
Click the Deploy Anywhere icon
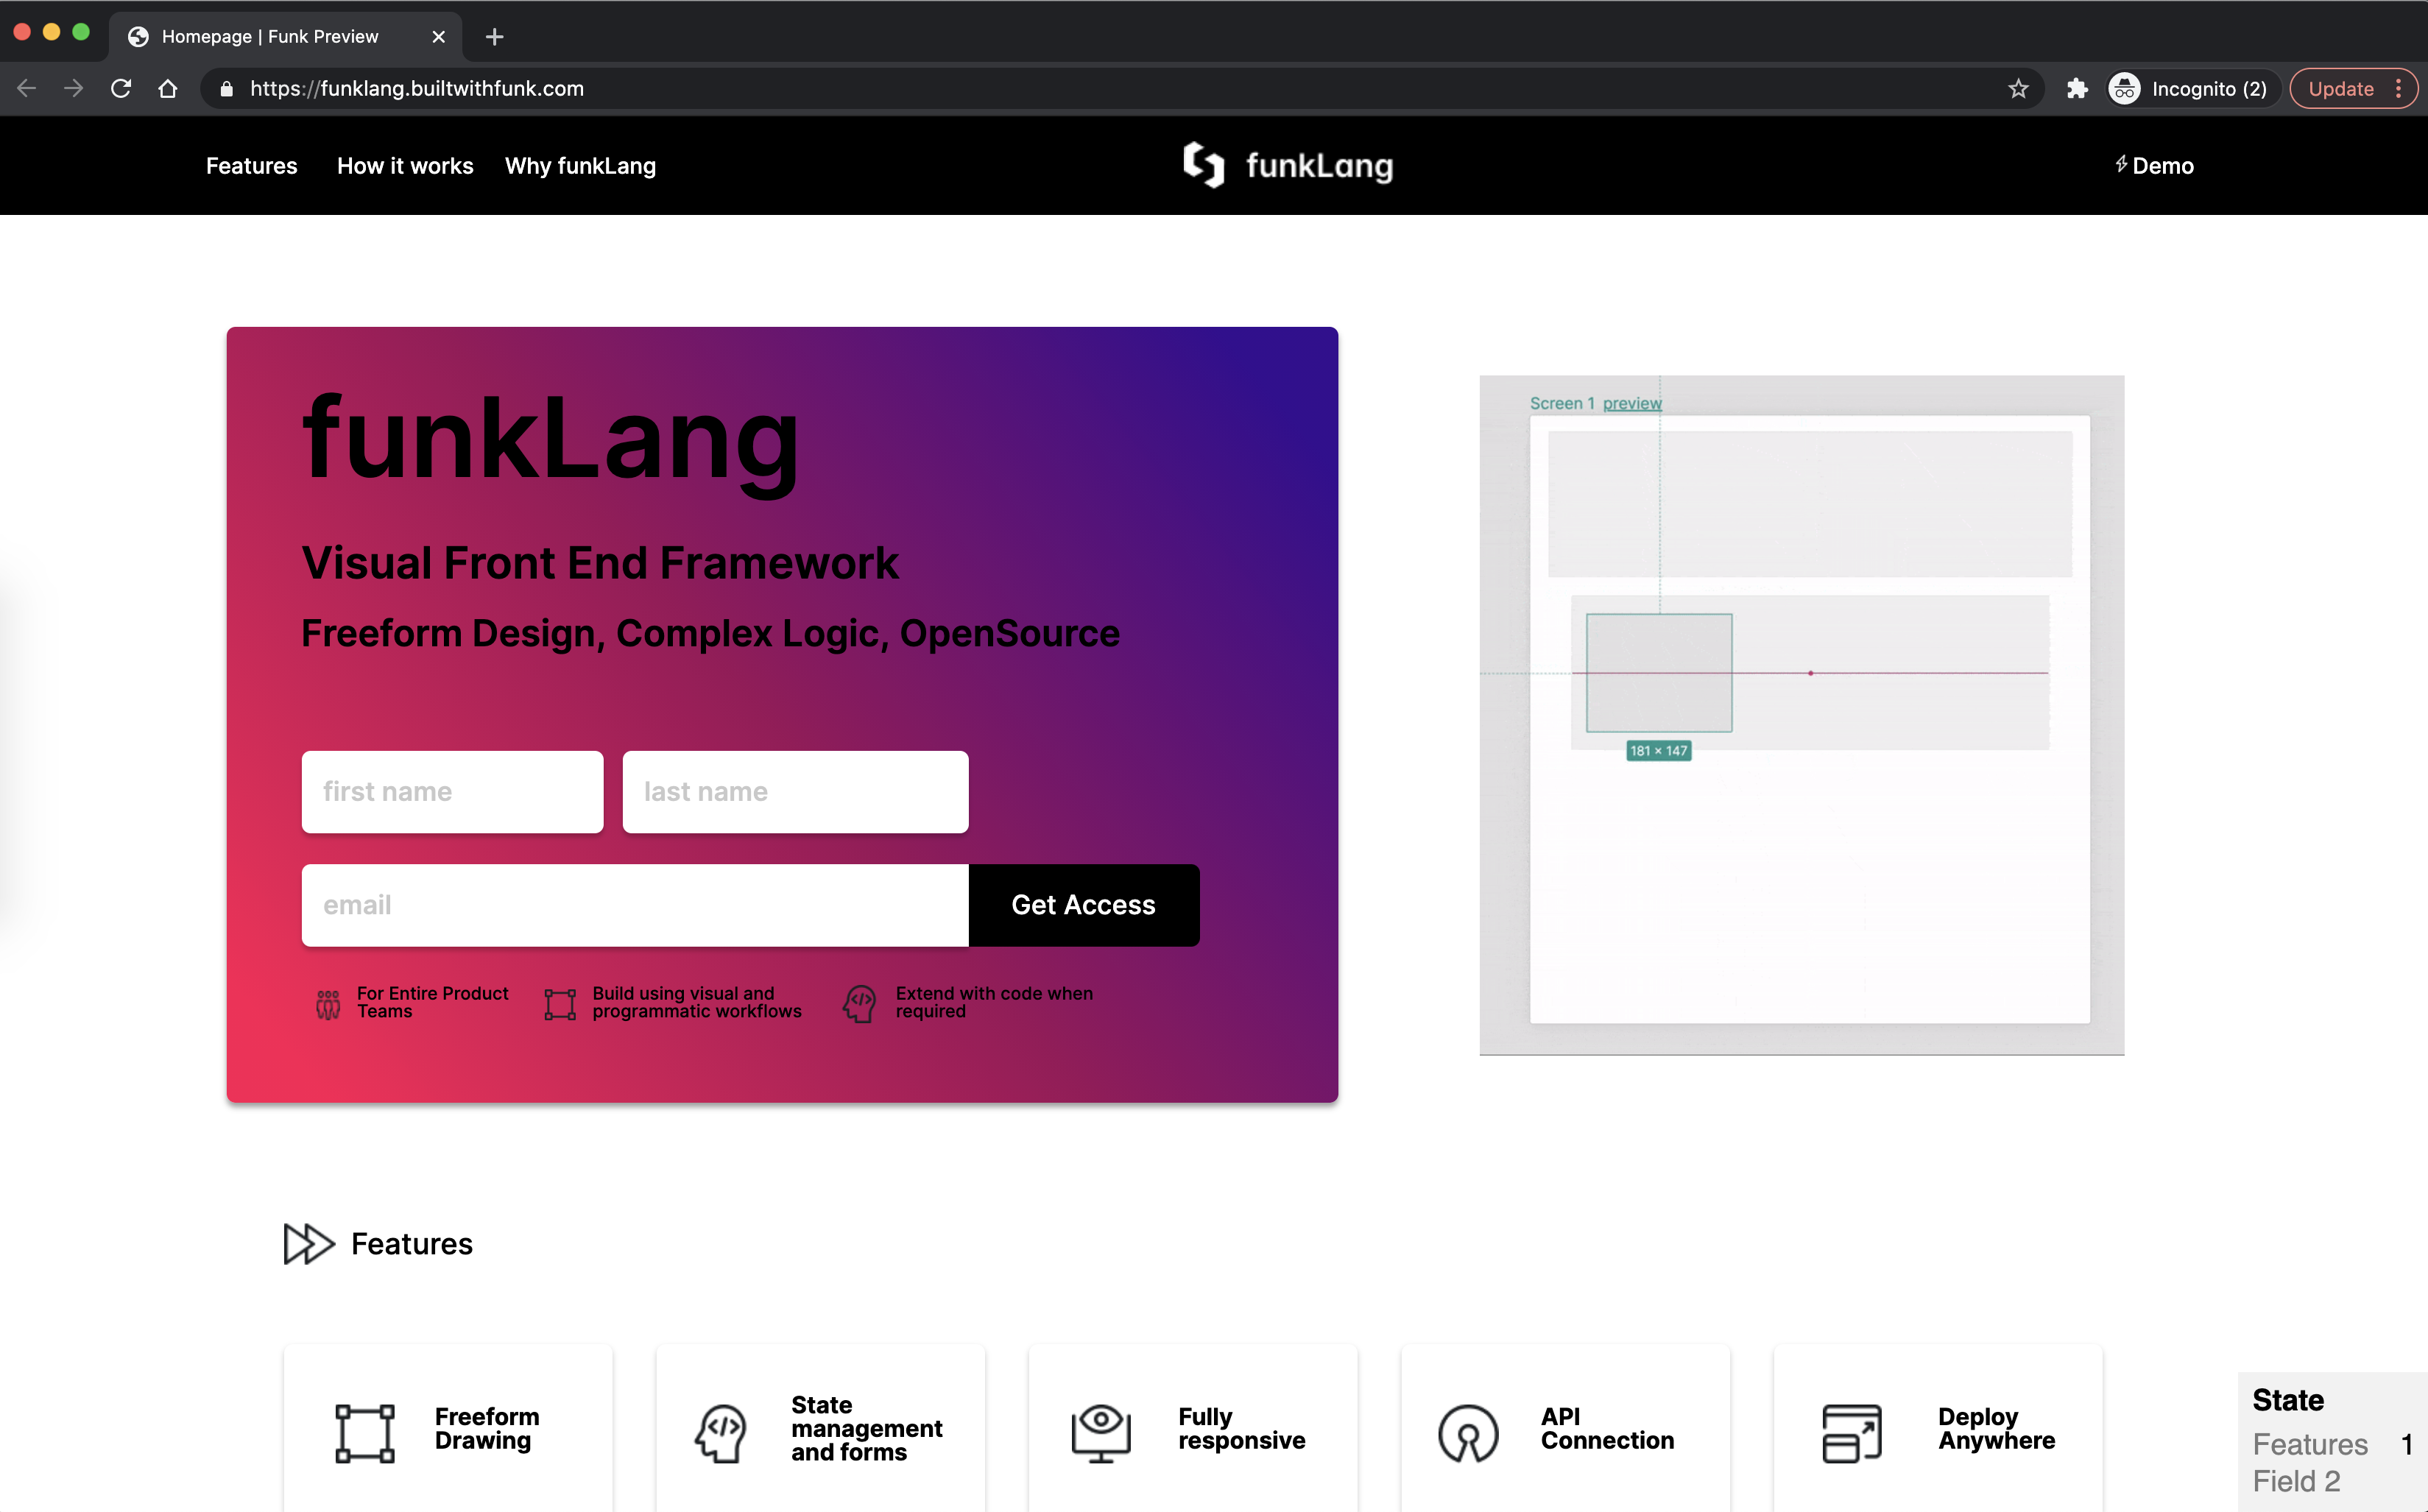click(x=1851, y=1433)
